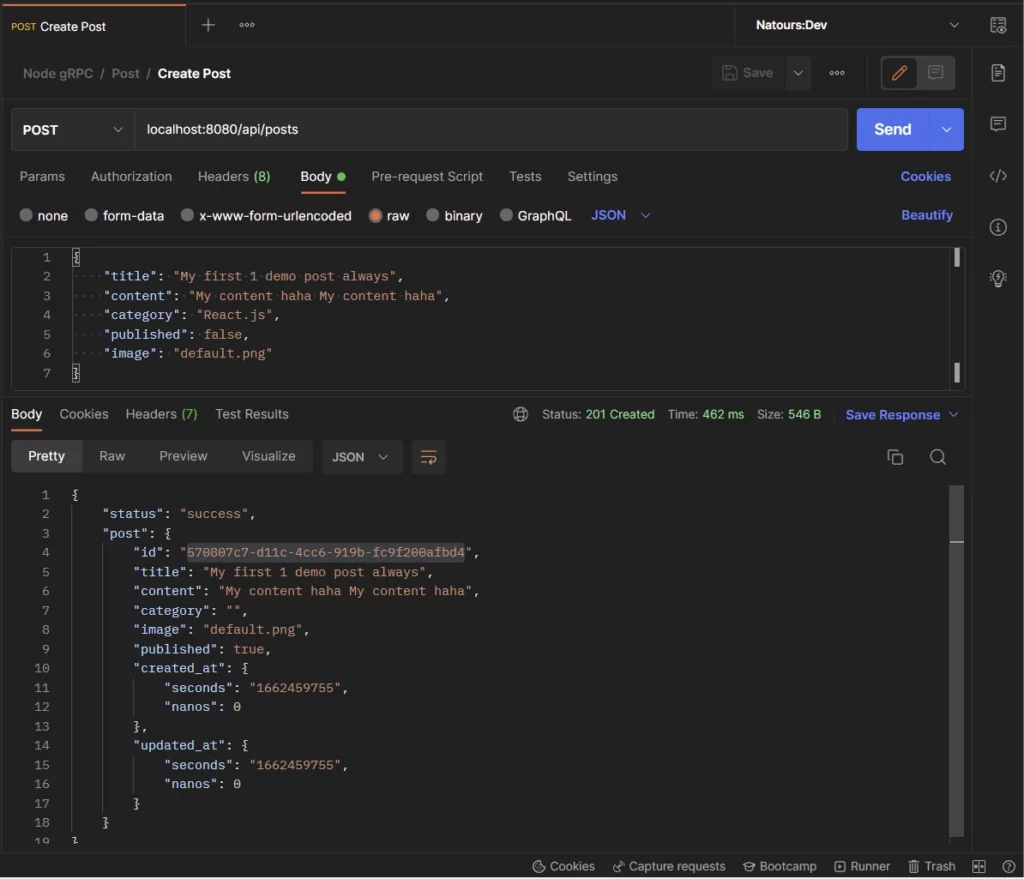This screenshot has width=1024, height=879.
Task: Open the request Info panel
Action: point(997,227)
